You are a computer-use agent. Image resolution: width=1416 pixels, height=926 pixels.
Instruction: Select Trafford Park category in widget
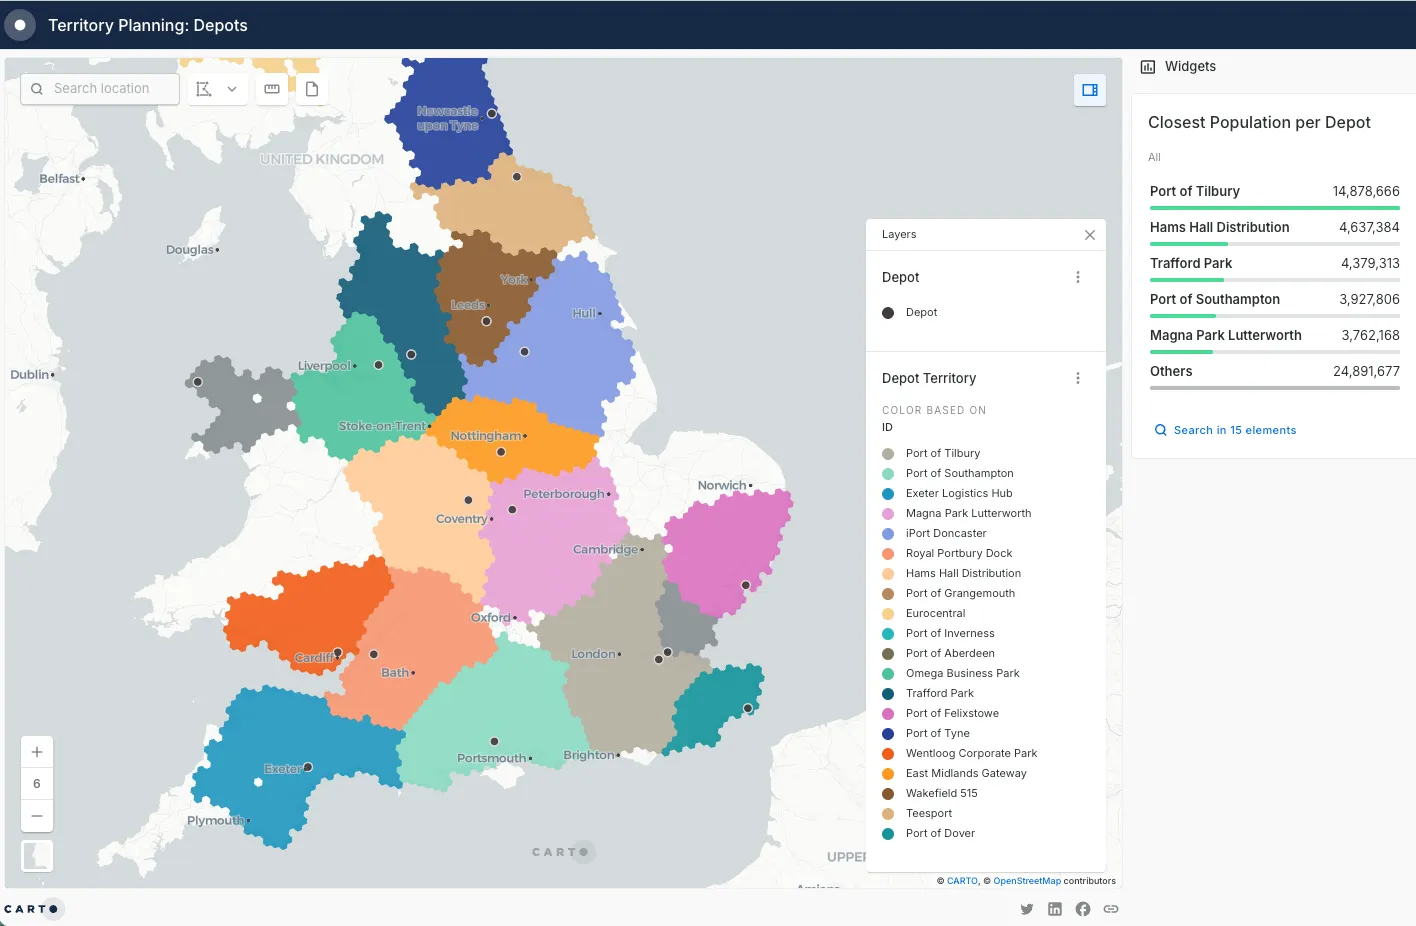1190,263
